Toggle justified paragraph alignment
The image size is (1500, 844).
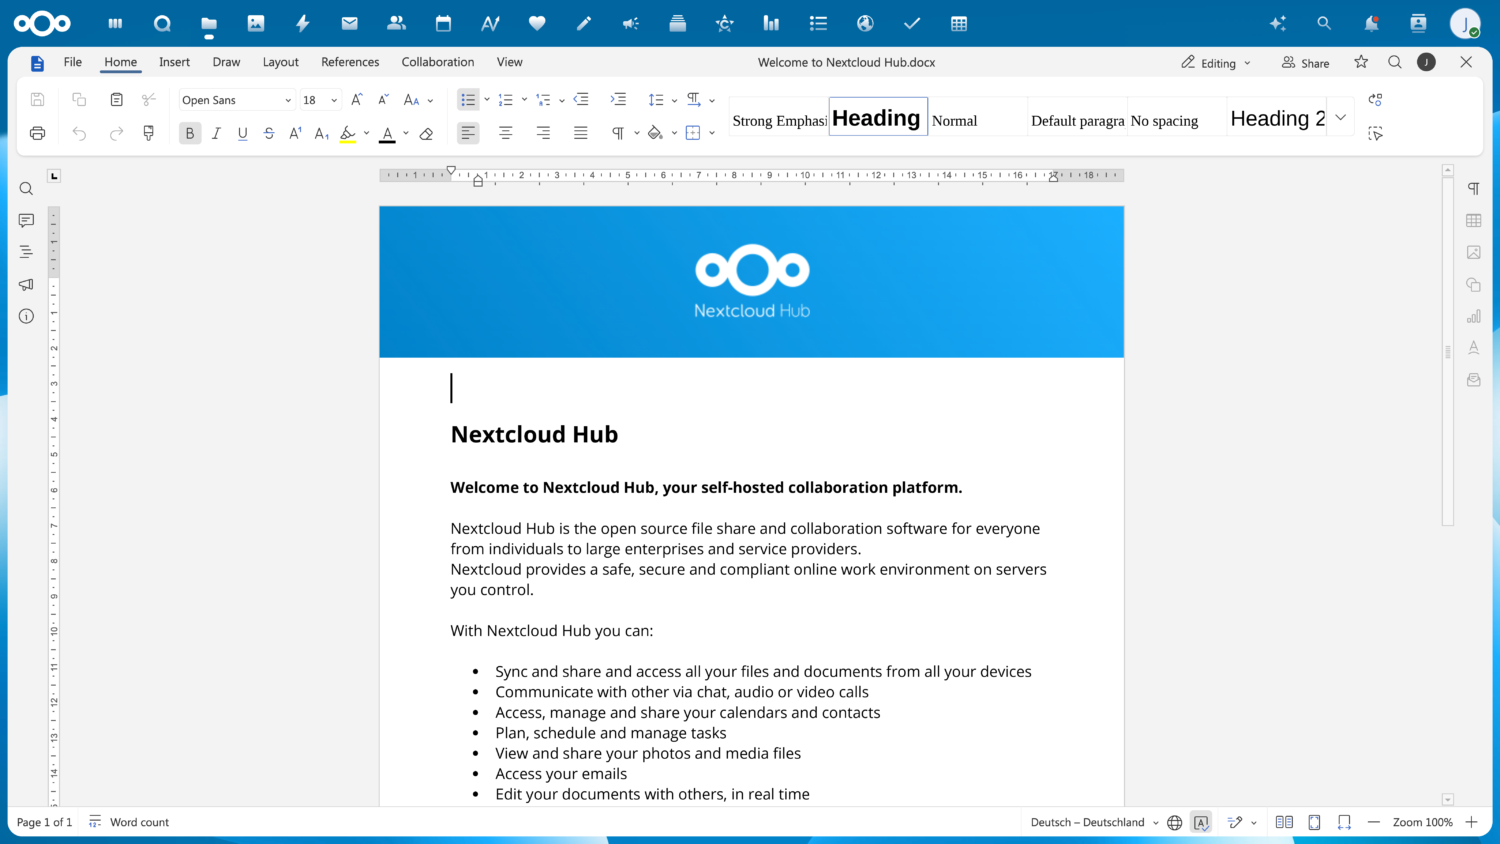click(580, 132)
